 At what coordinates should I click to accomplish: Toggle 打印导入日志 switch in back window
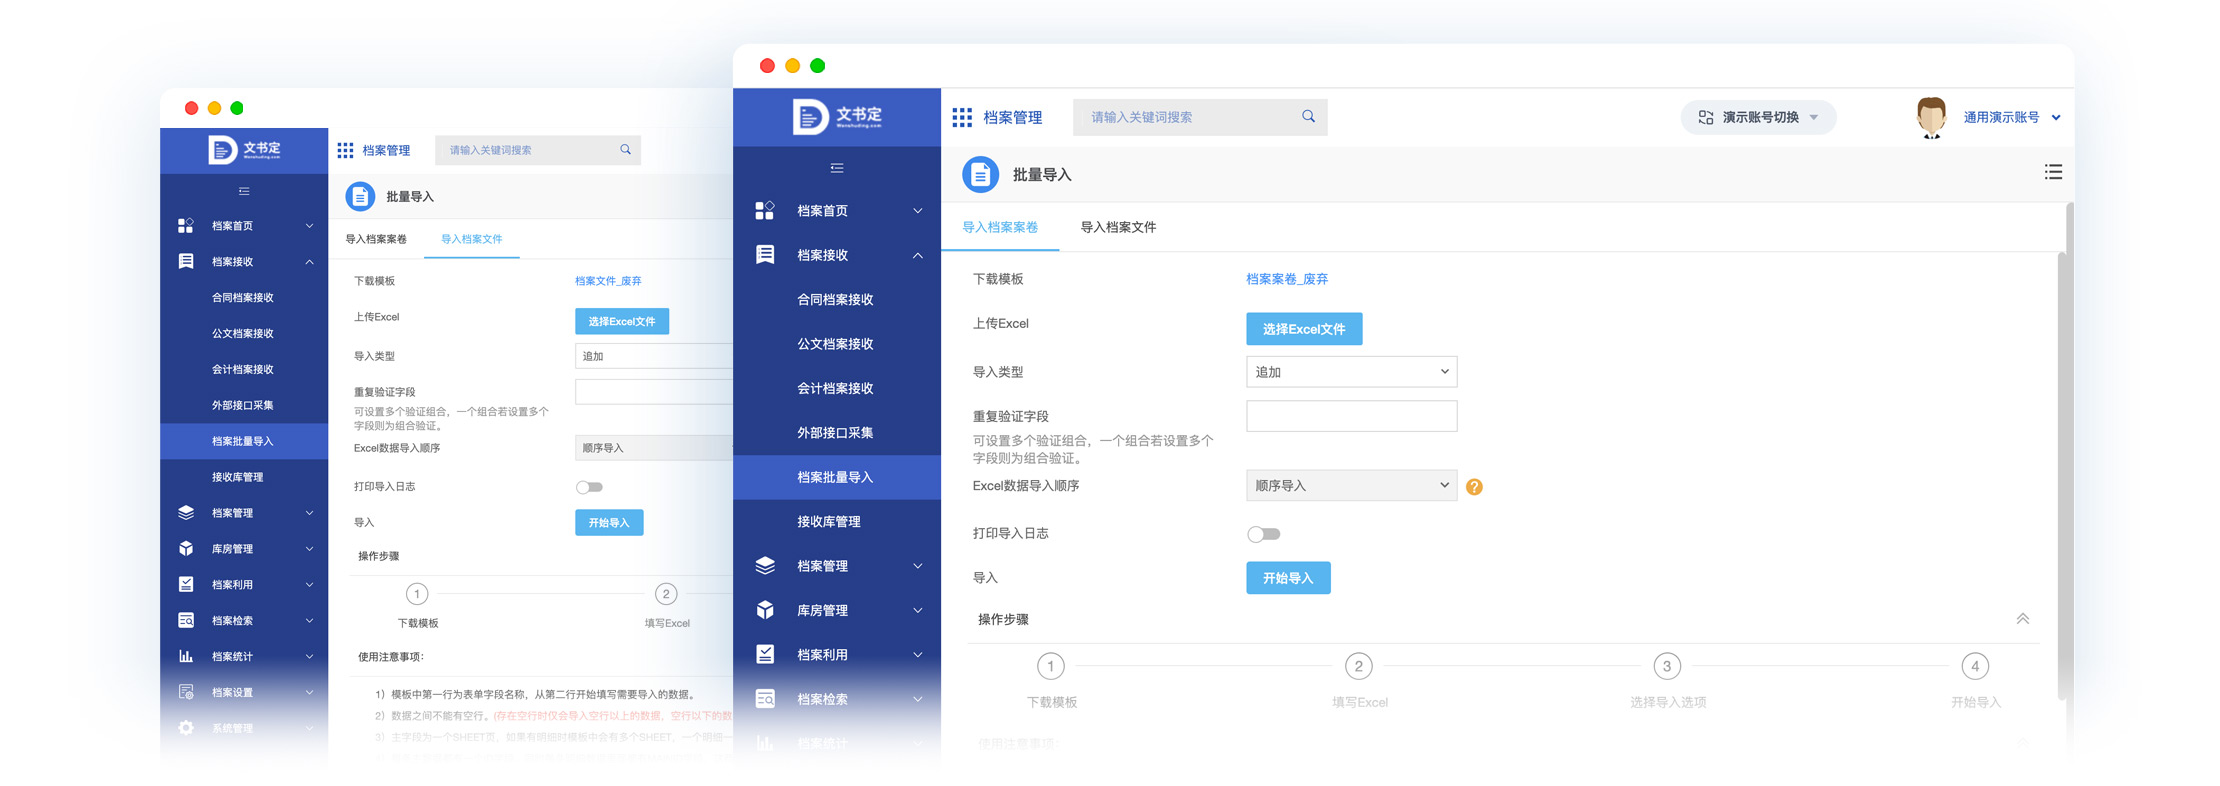589,487
